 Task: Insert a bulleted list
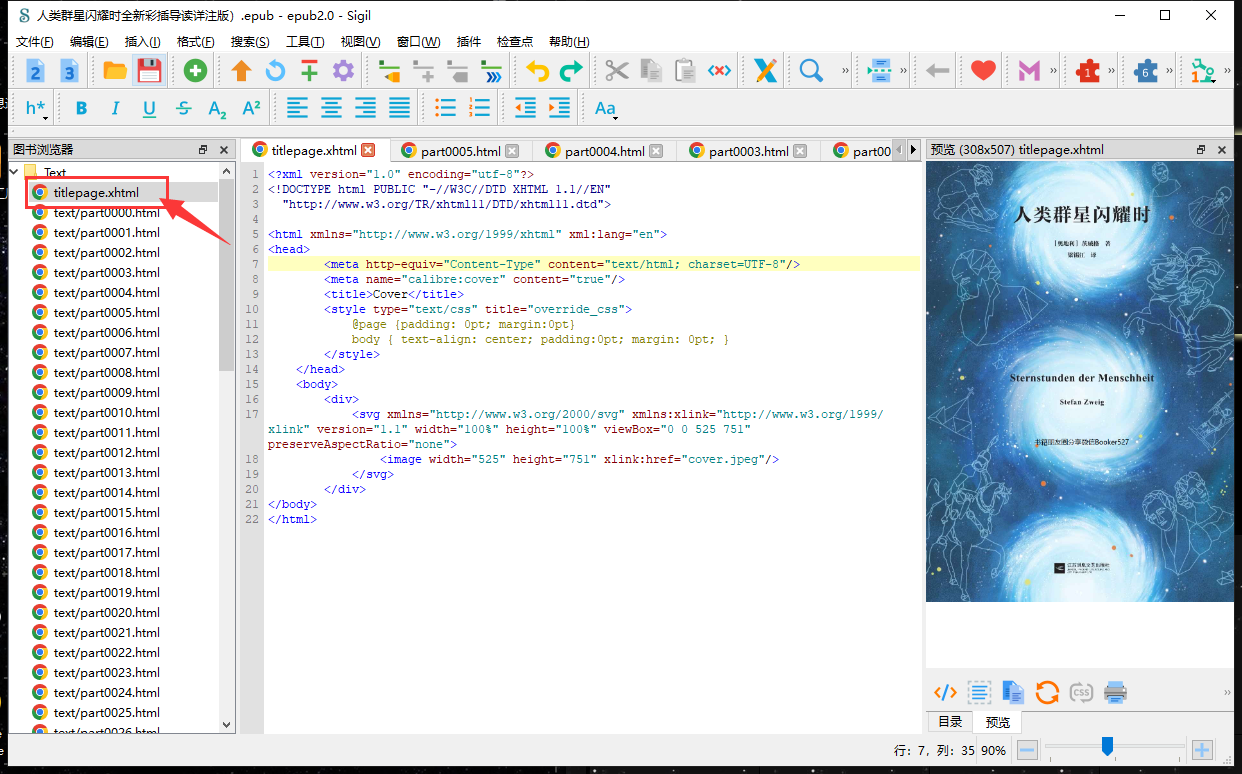[x=445, y=108]
